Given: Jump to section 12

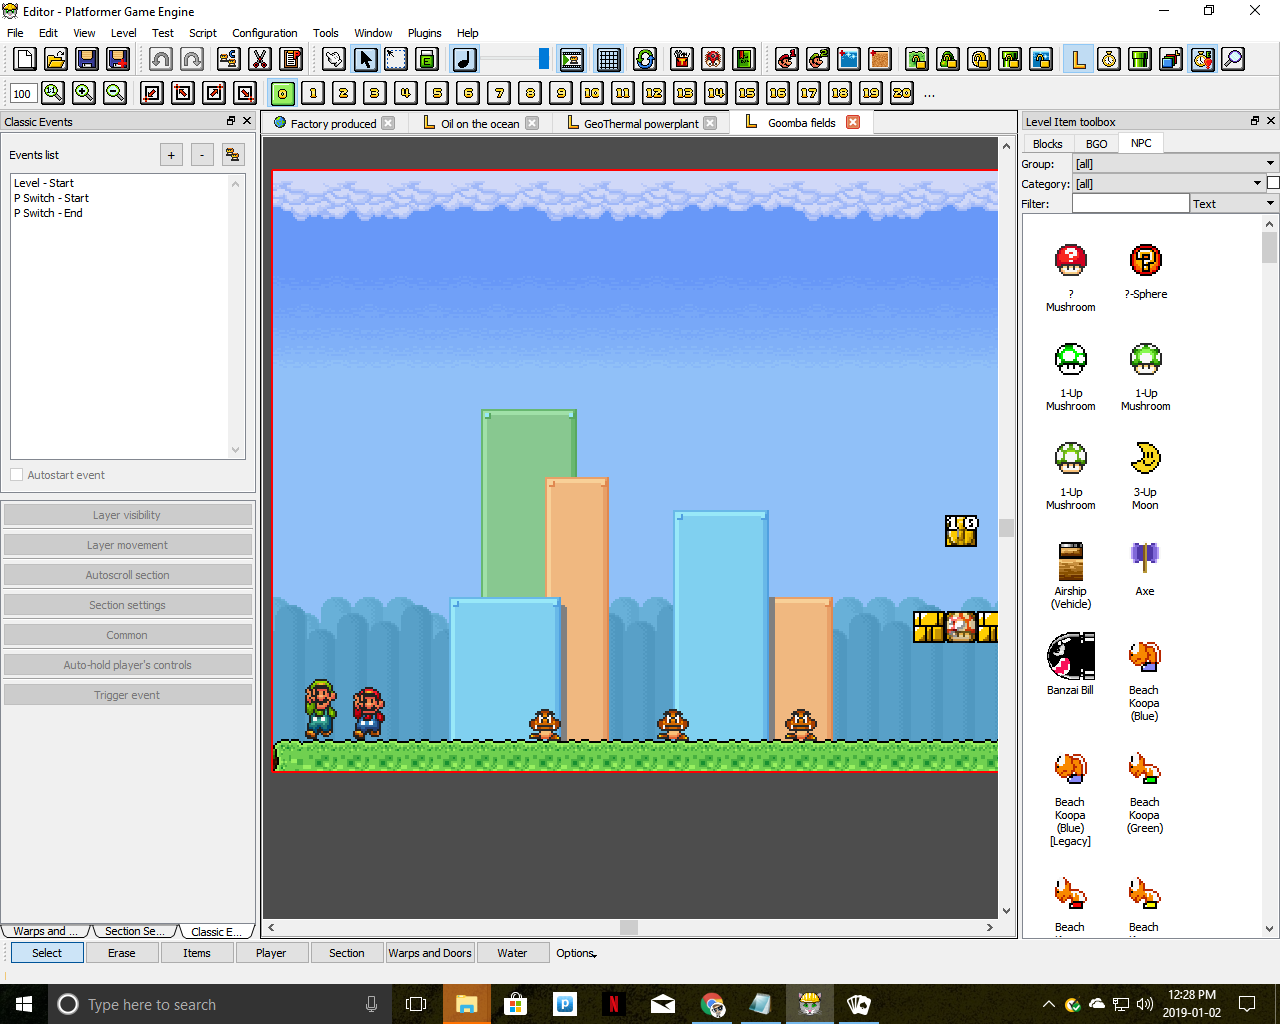Looking at the screenshot, I should (654, 93).
